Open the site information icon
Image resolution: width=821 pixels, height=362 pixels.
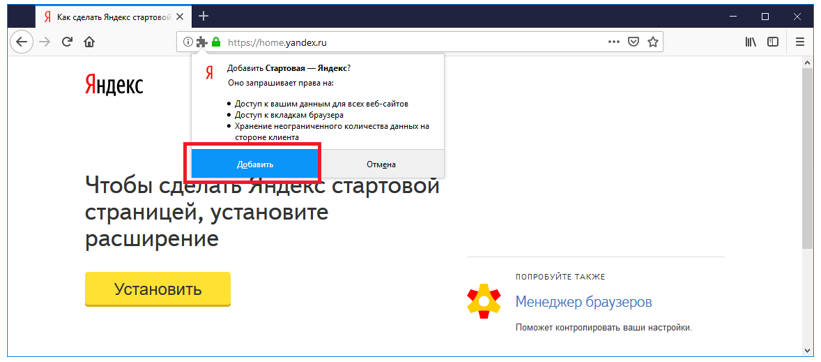tap(187, 42)
